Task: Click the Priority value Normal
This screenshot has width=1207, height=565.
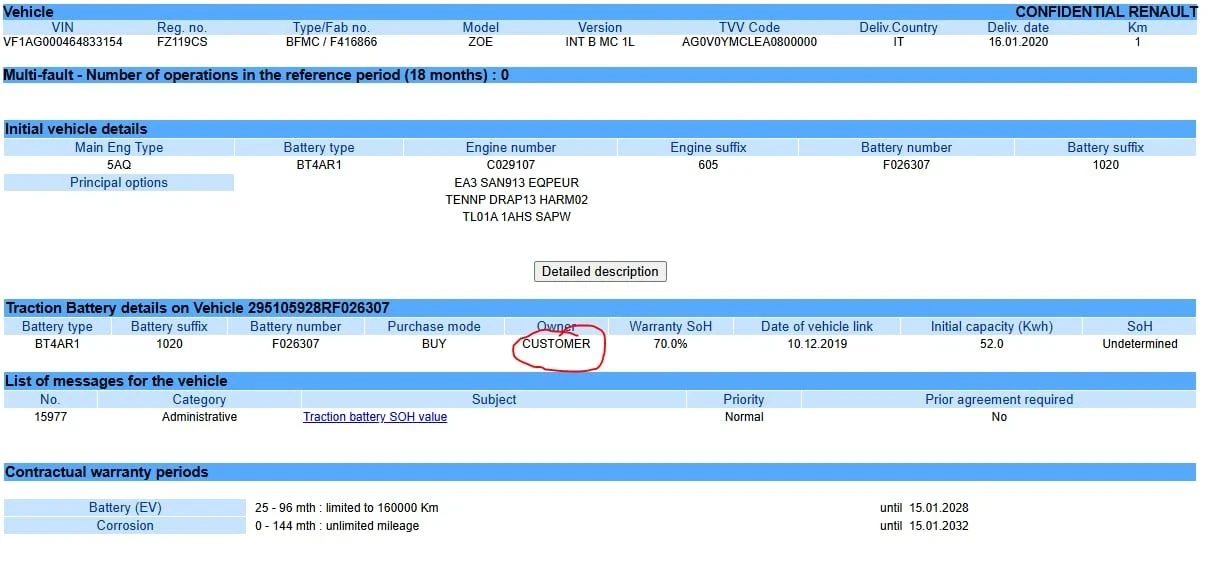Action: 744,417
